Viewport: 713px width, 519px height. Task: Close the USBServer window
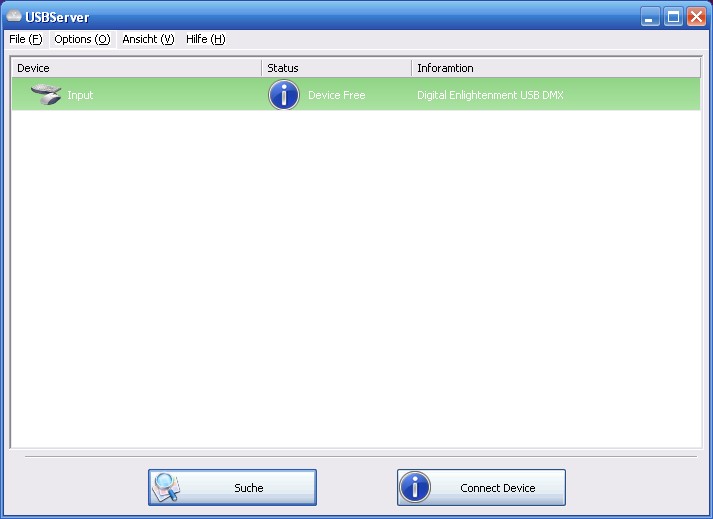695,17
